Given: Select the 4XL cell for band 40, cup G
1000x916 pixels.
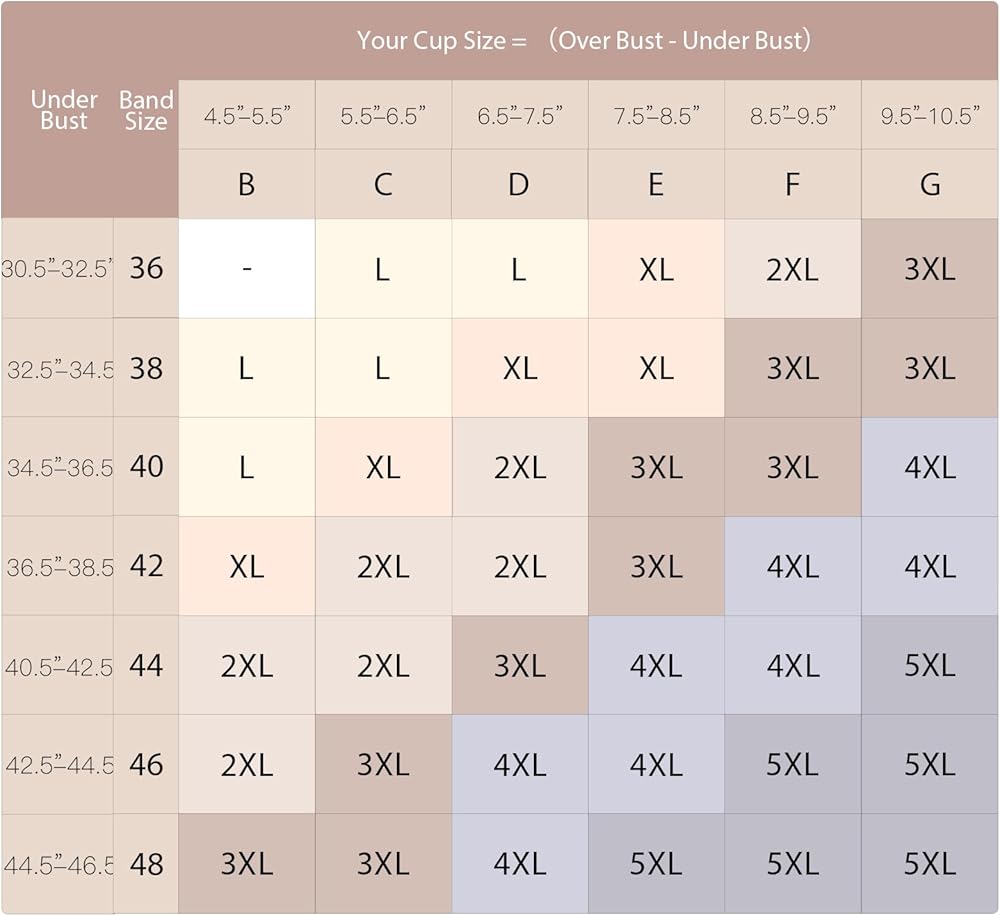Looking at the screenshot, I should coord(930,467).
